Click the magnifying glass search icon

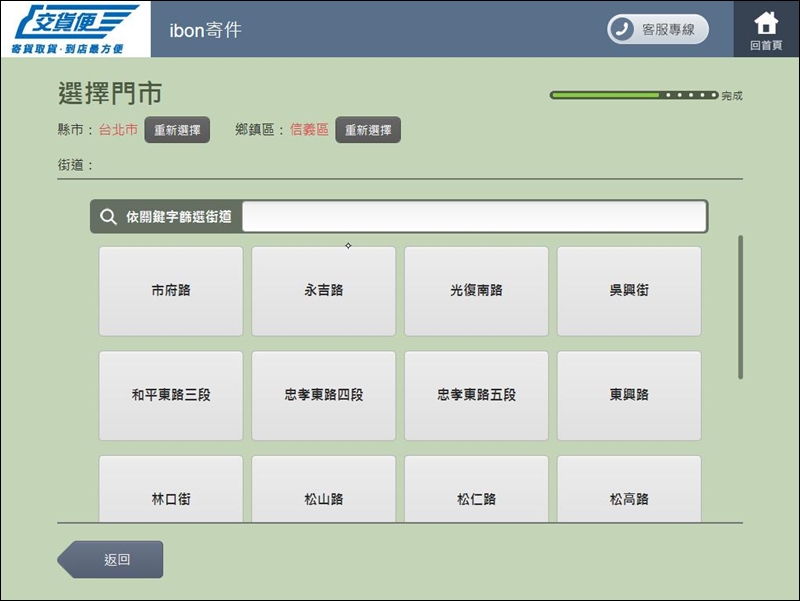(109, 217)
